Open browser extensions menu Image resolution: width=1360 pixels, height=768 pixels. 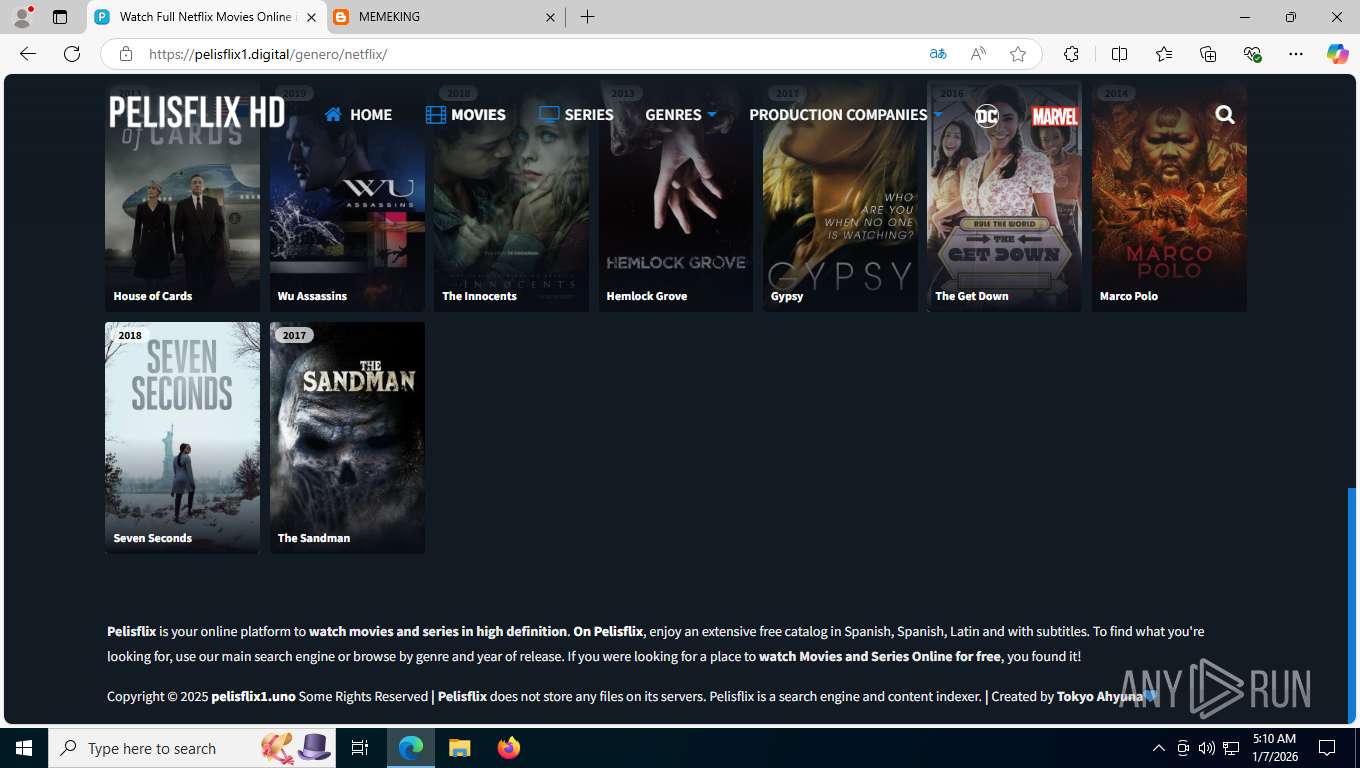tap(1071, 54)
